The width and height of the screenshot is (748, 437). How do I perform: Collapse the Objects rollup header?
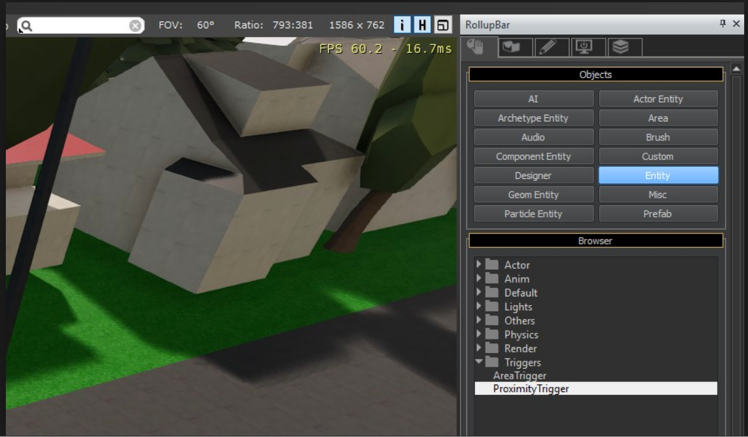tap(596, 74)
